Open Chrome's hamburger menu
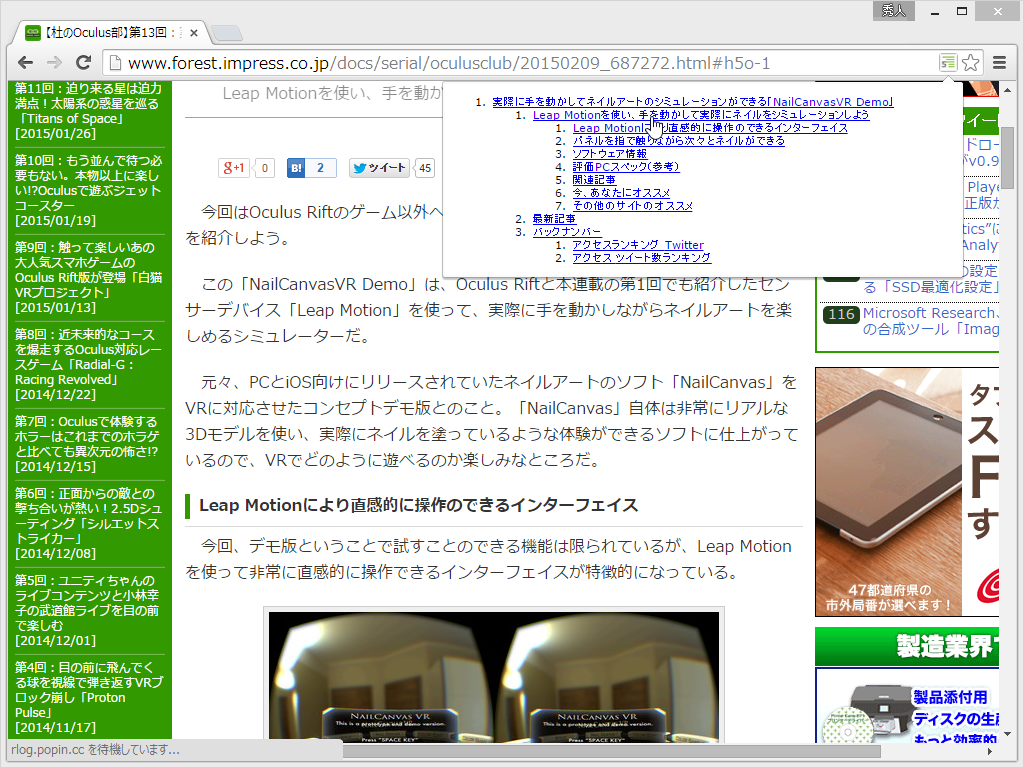The image size is (1024, 768). [999, 61]
